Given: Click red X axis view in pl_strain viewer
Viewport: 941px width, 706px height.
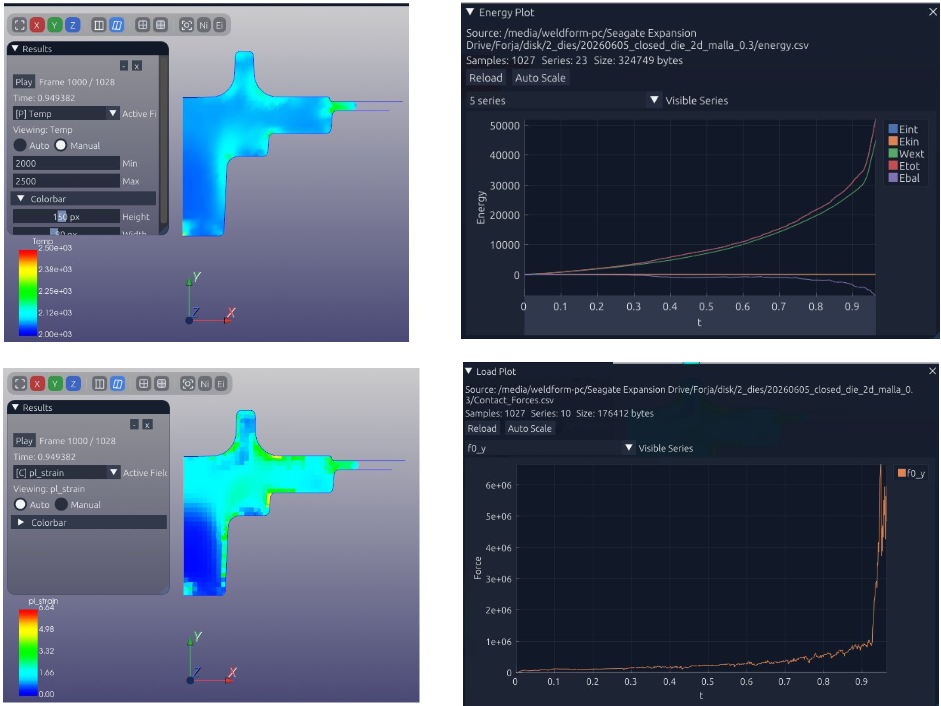Looking at the screenshot, I should (x=38, y=384).
